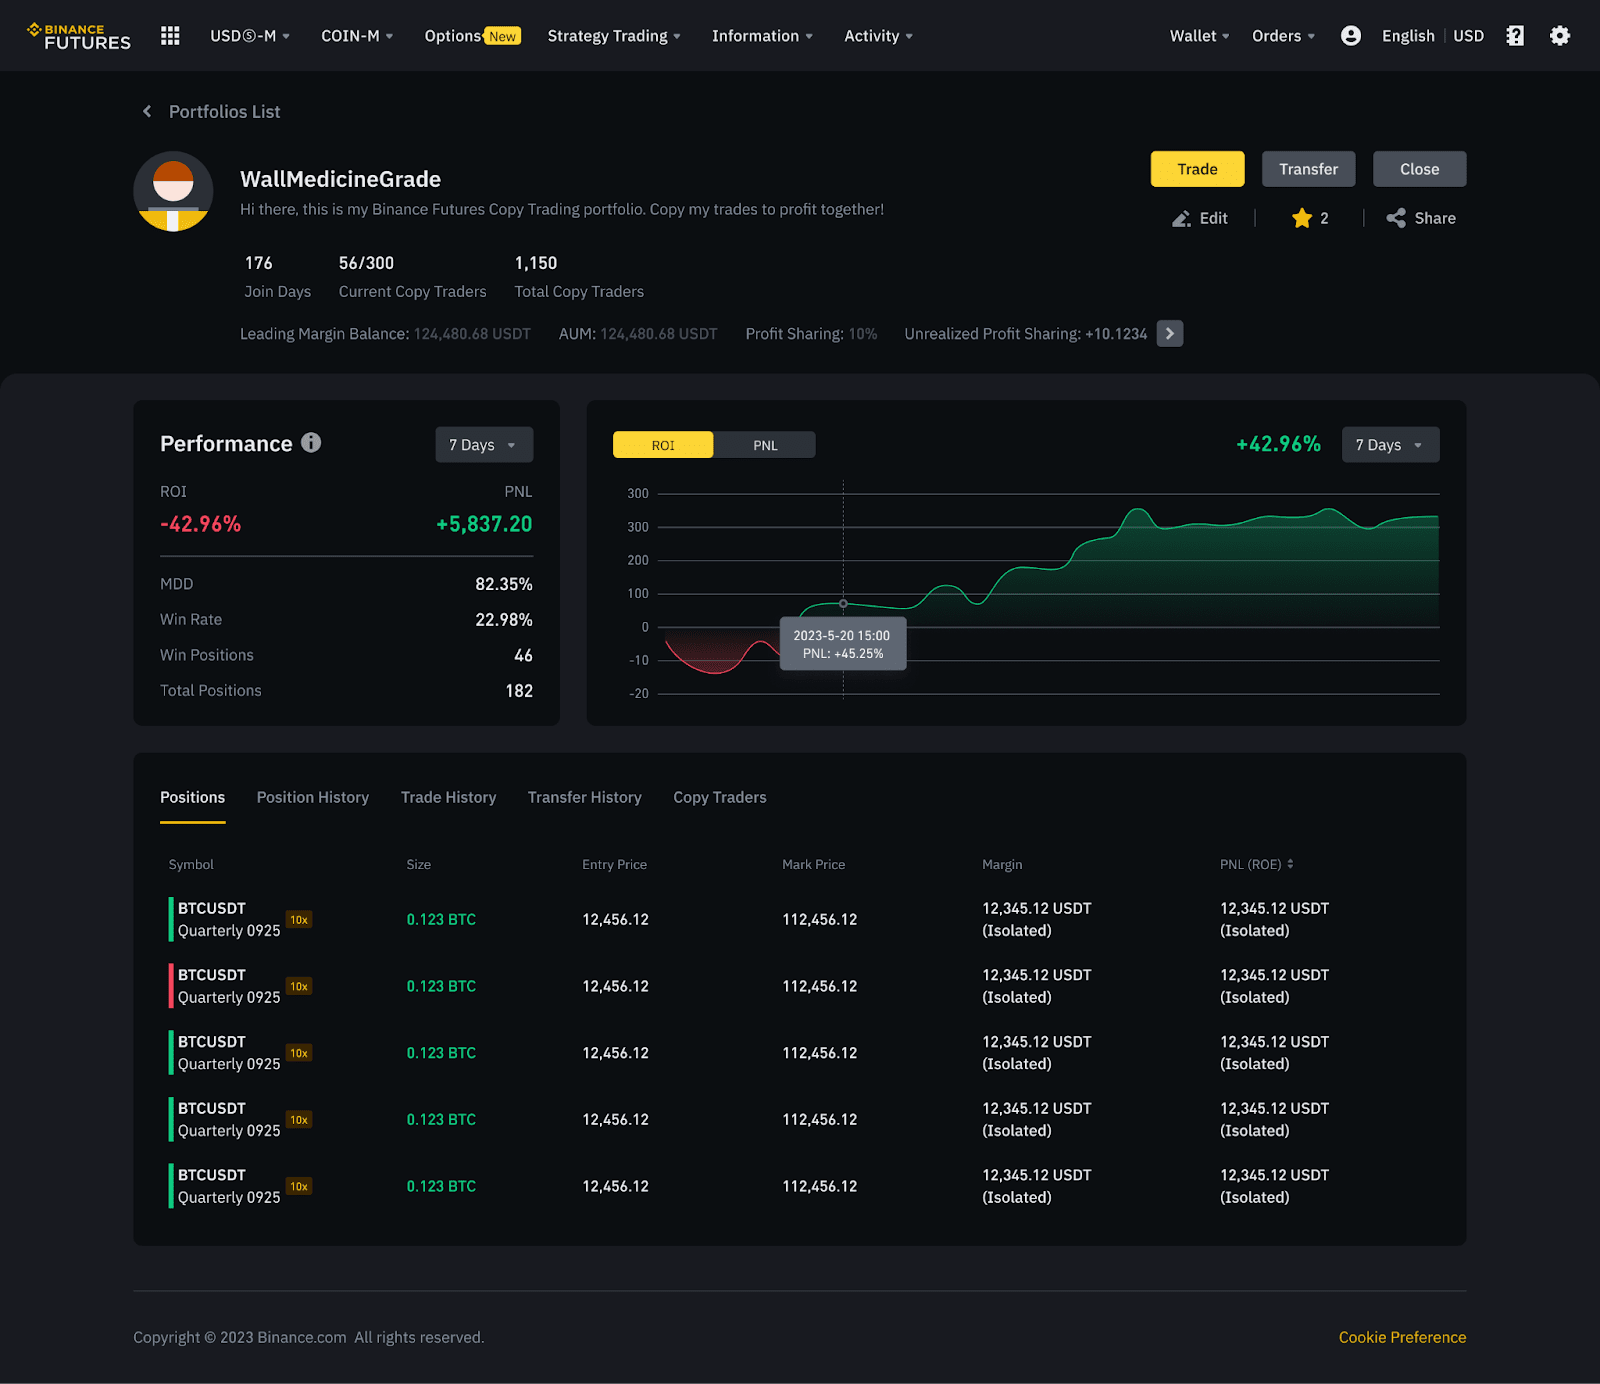This screenshot has width=1600, height=1384.
Task: Change language via English selector
Action: click(1408, 36)
